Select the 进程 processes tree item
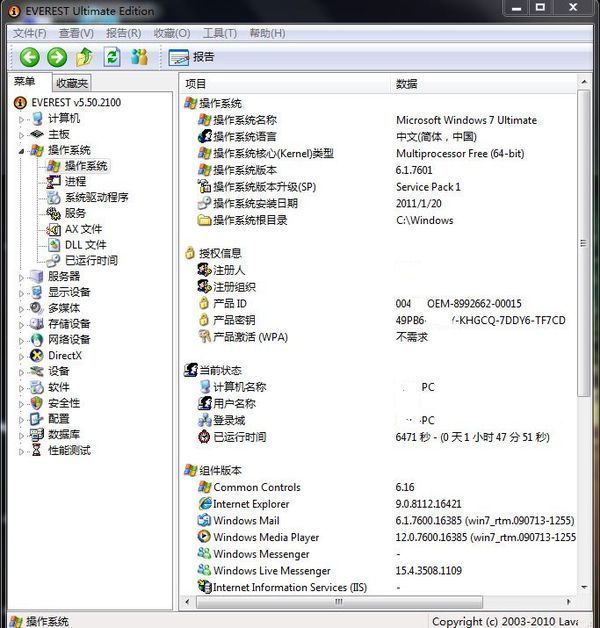 66,181
